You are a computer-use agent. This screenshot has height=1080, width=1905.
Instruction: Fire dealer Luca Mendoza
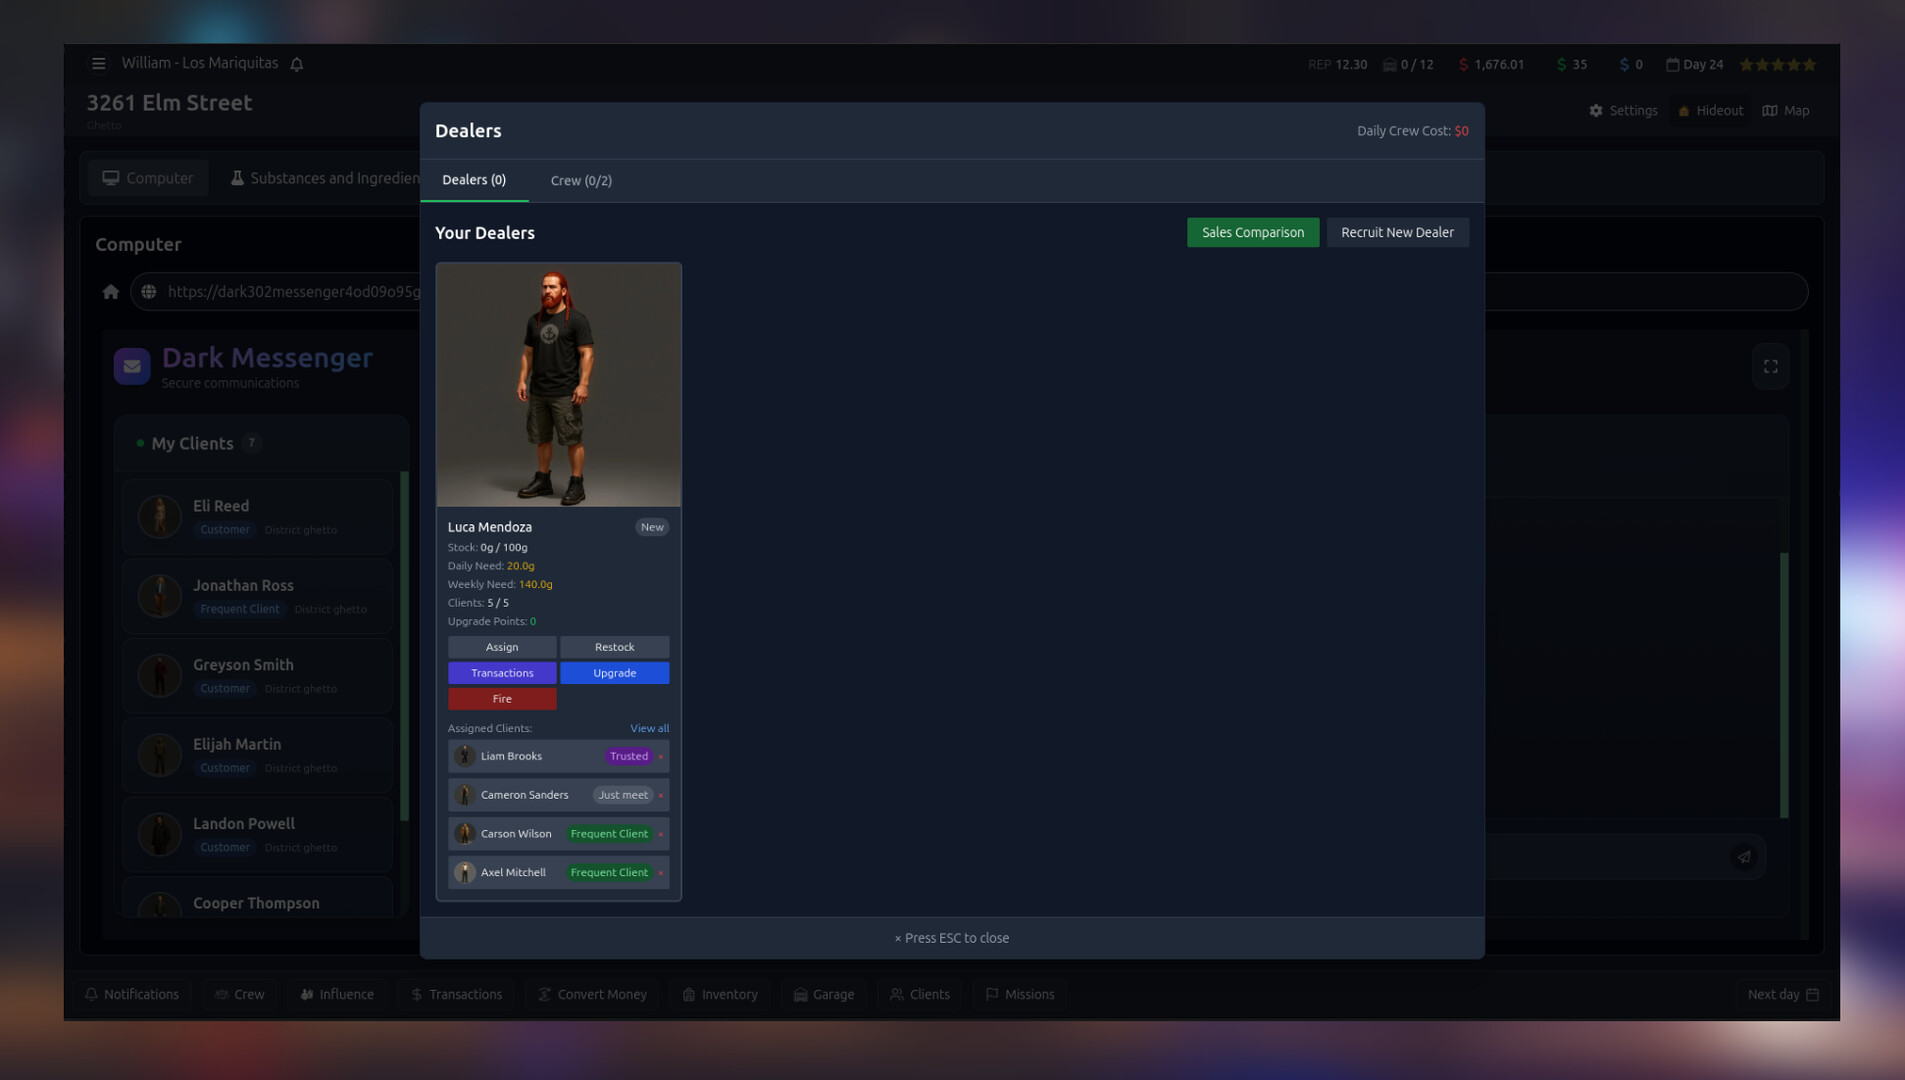pos(502,698)
